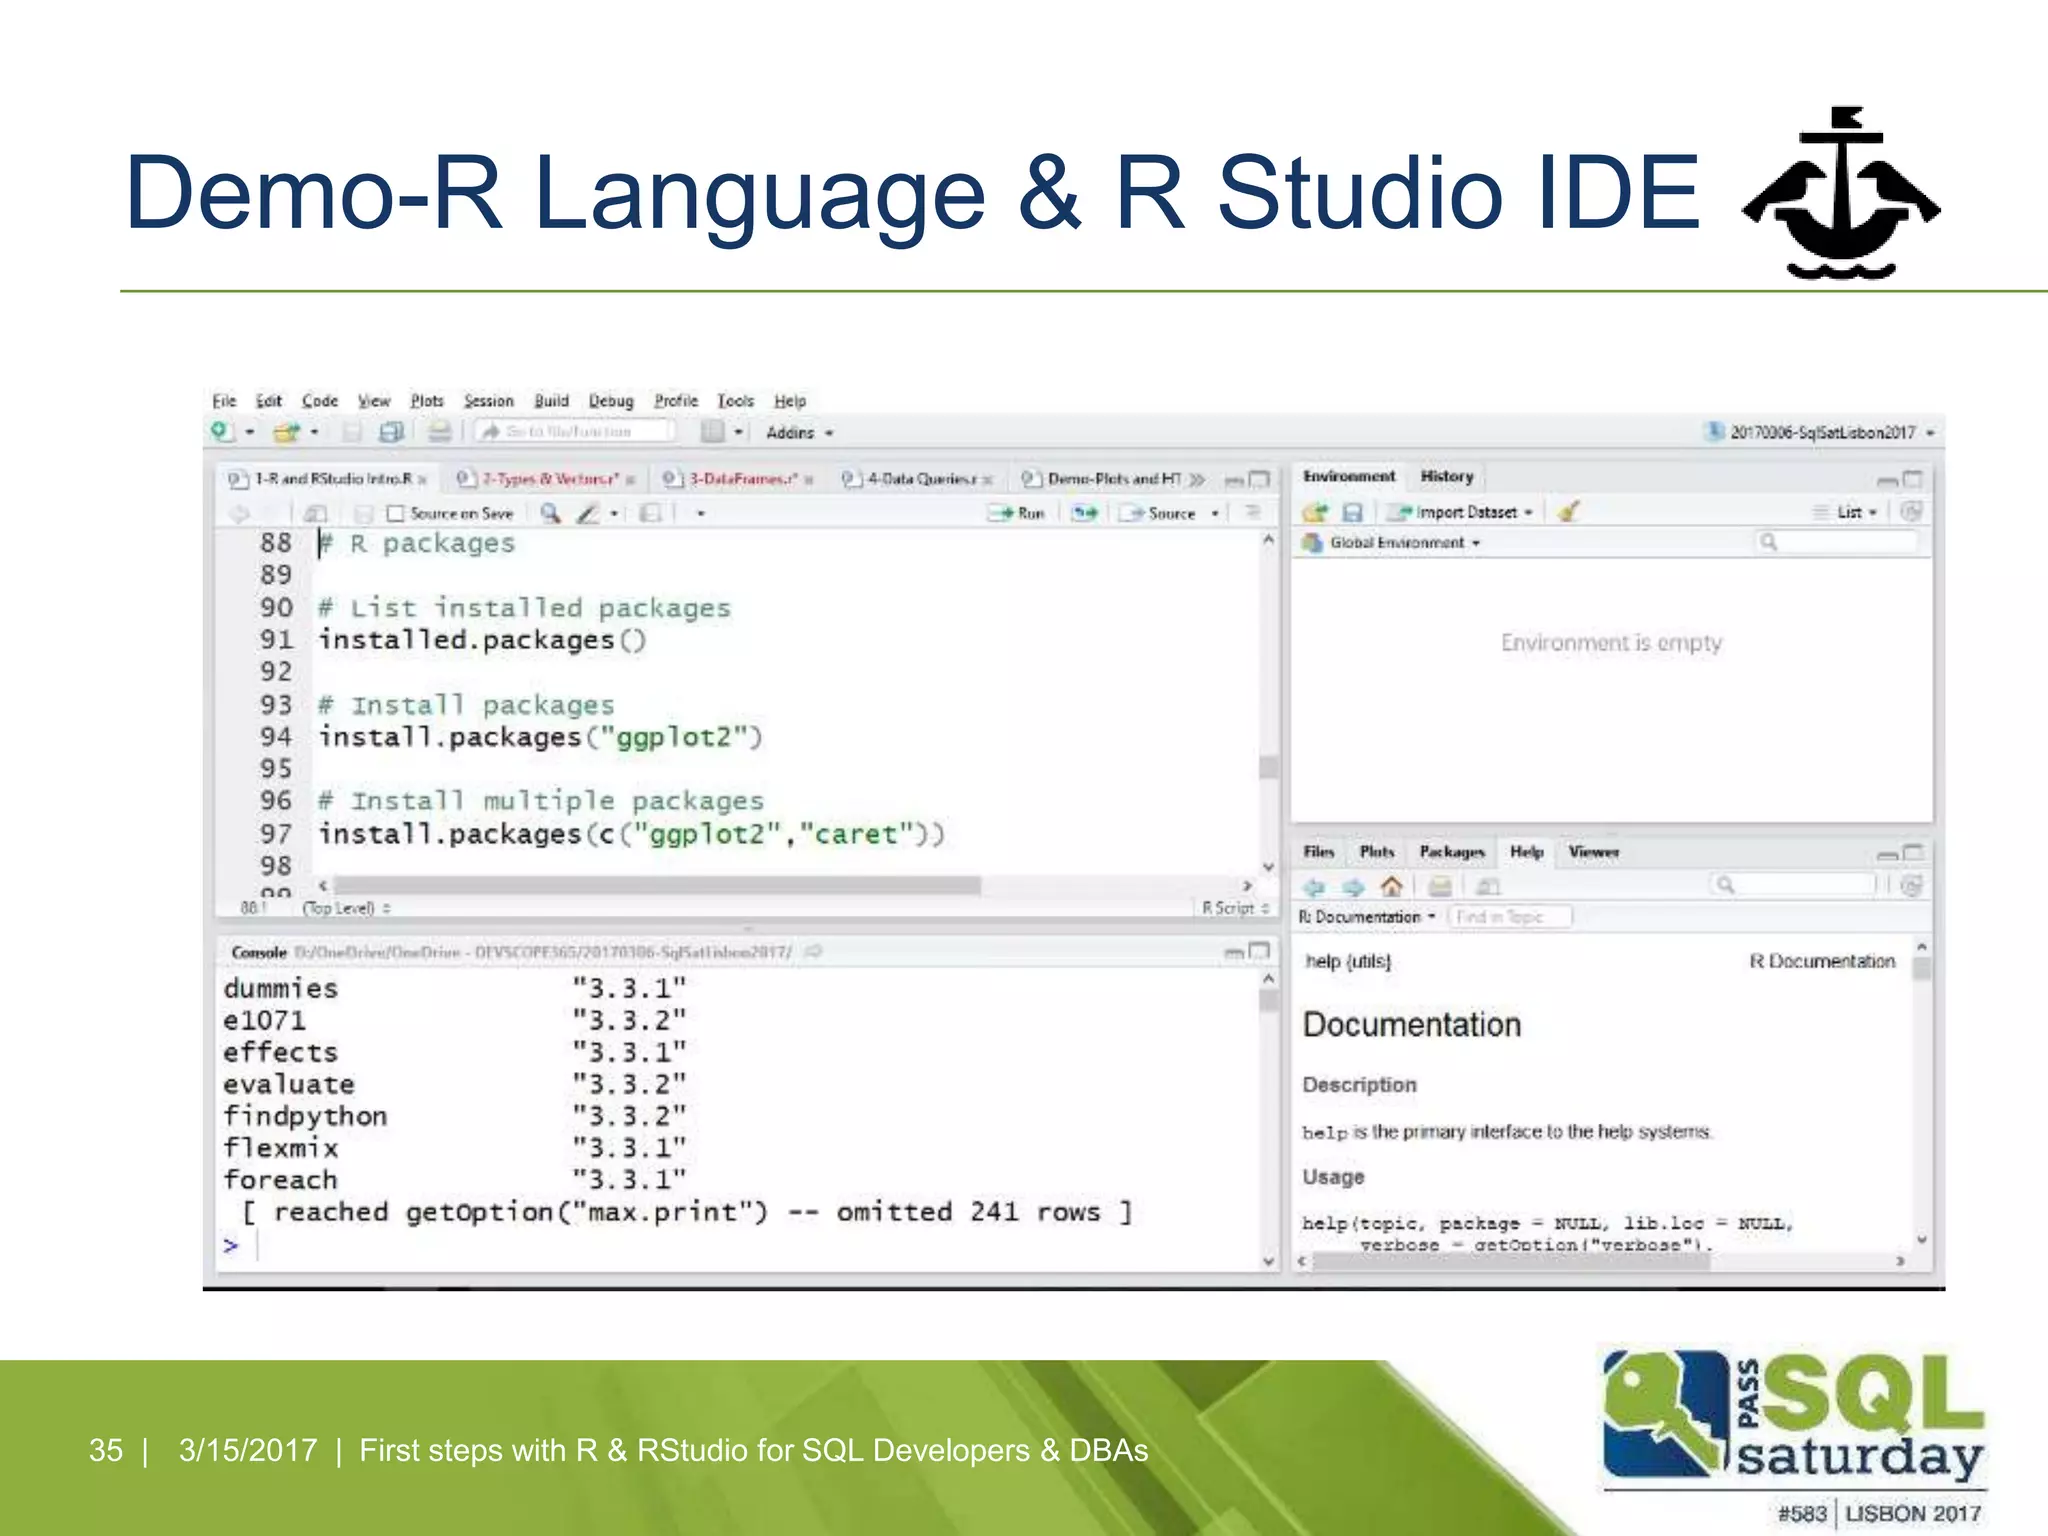Click the Find in Topic field
The image size is (2048, 1536).
1511,917
